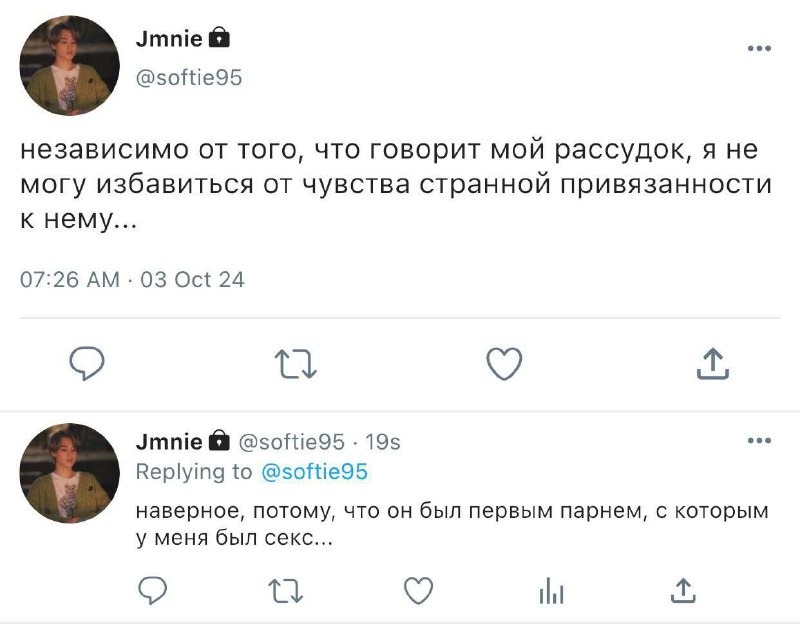800x624 pixels.
Task: Open reply icon under the second tweet
Action: pyautogui.click(x=153, y=590)
